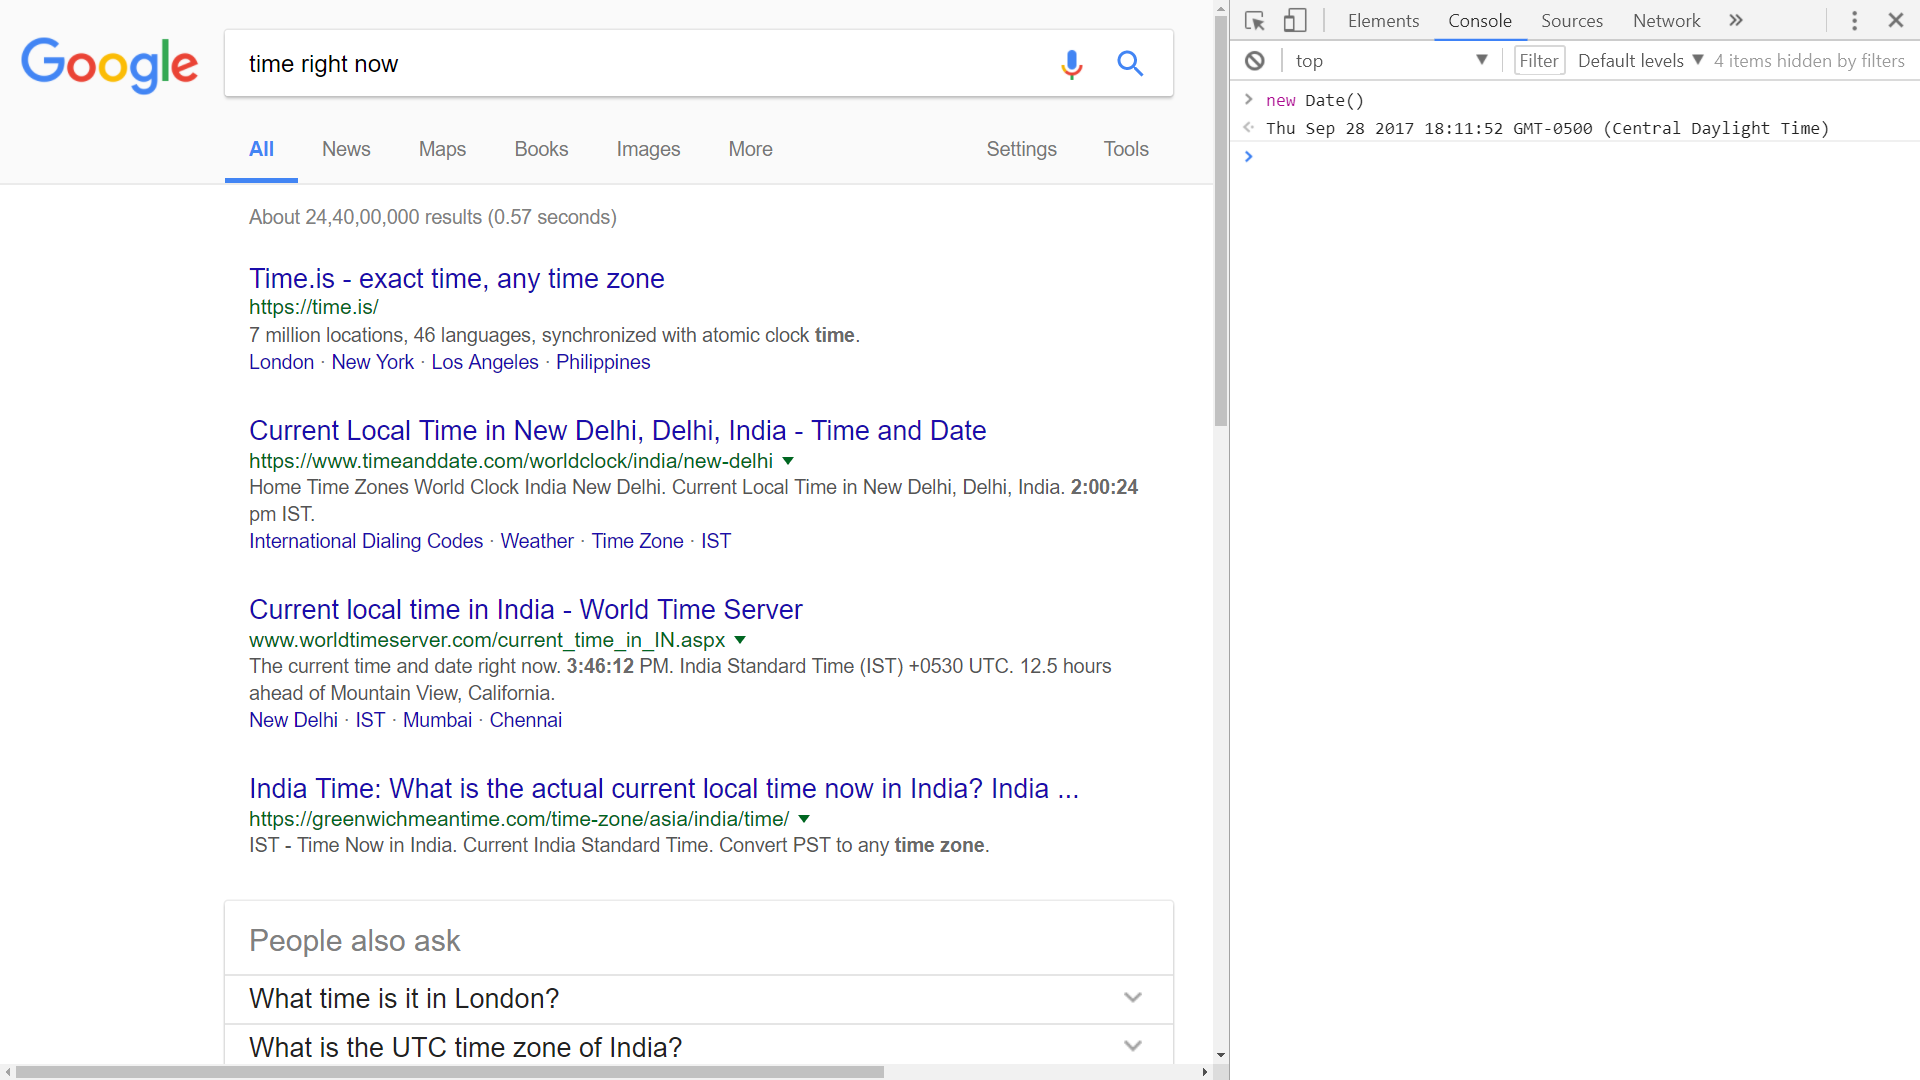Open Current Local Time in New Delhi result
The height and width of the screenshot is (1080, 1920).
[x=617, y=431]
